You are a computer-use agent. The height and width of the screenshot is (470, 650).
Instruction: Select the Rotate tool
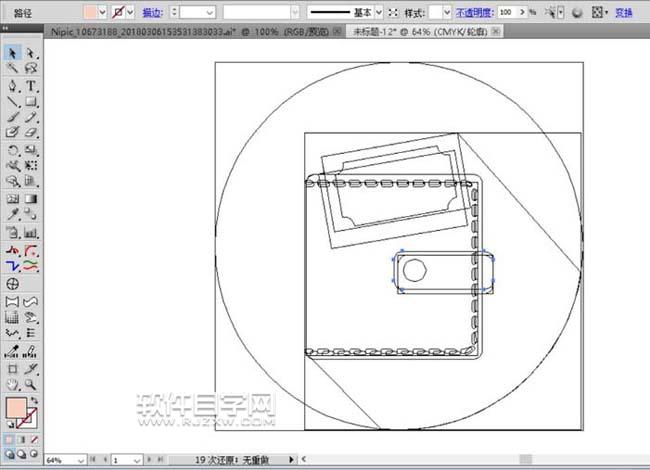pos(12,150)
